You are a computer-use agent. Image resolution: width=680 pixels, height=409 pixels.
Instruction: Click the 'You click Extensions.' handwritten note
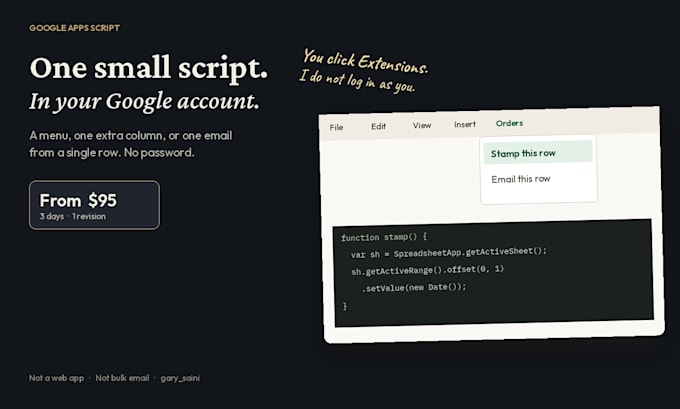(x=365, y=62)
